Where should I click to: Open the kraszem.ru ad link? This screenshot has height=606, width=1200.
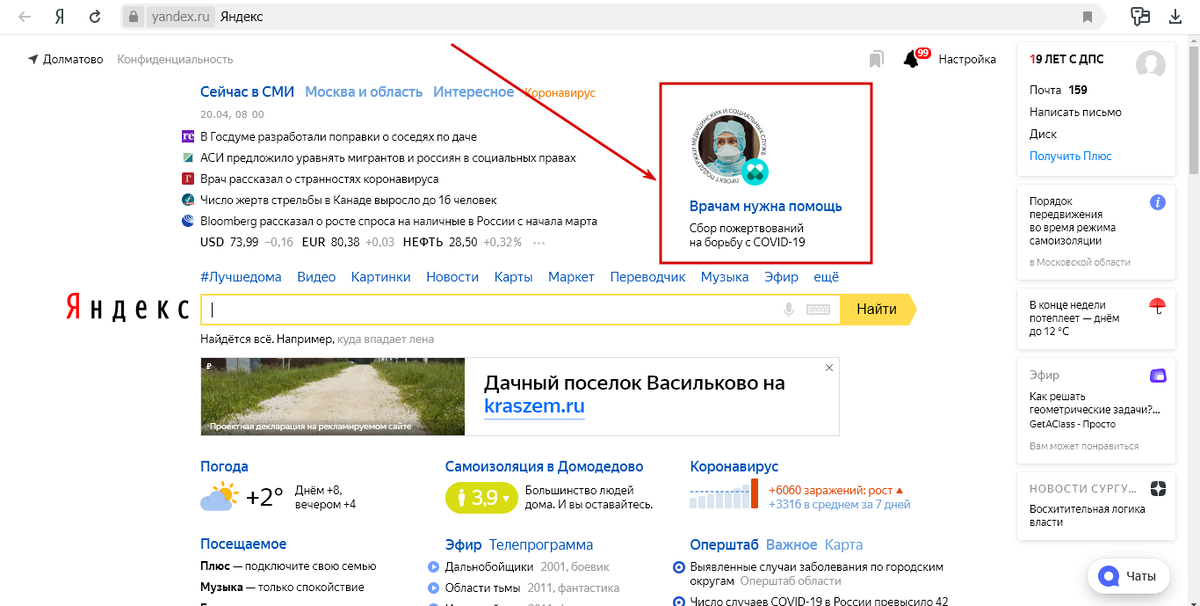pos(534,407)
